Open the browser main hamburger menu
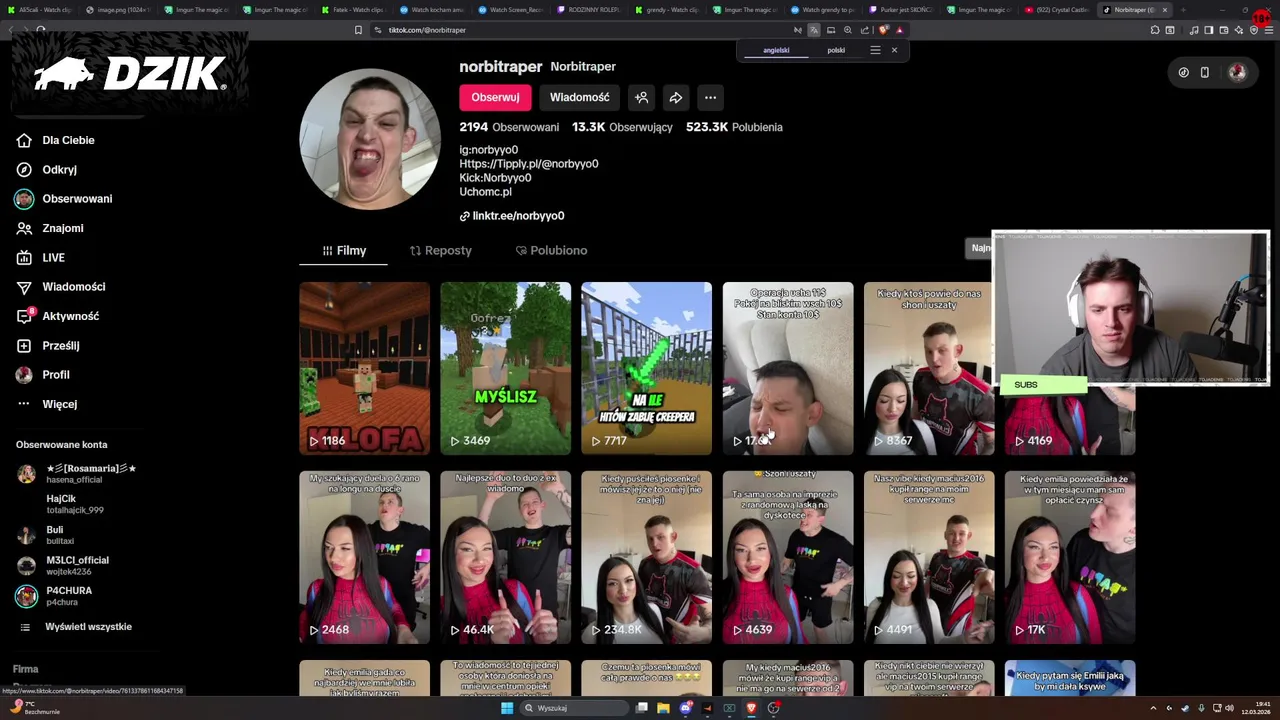 (1268, 30)
